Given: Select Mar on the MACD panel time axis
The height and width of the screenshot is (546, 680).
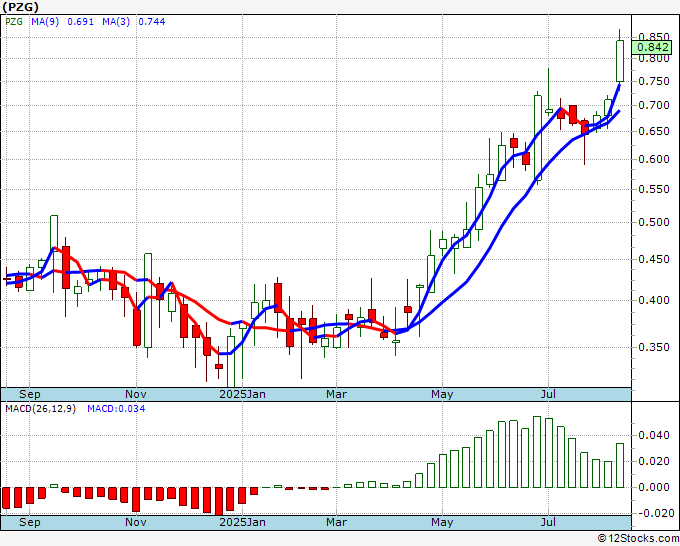Looking at the screenshot, I should point(337,522).
